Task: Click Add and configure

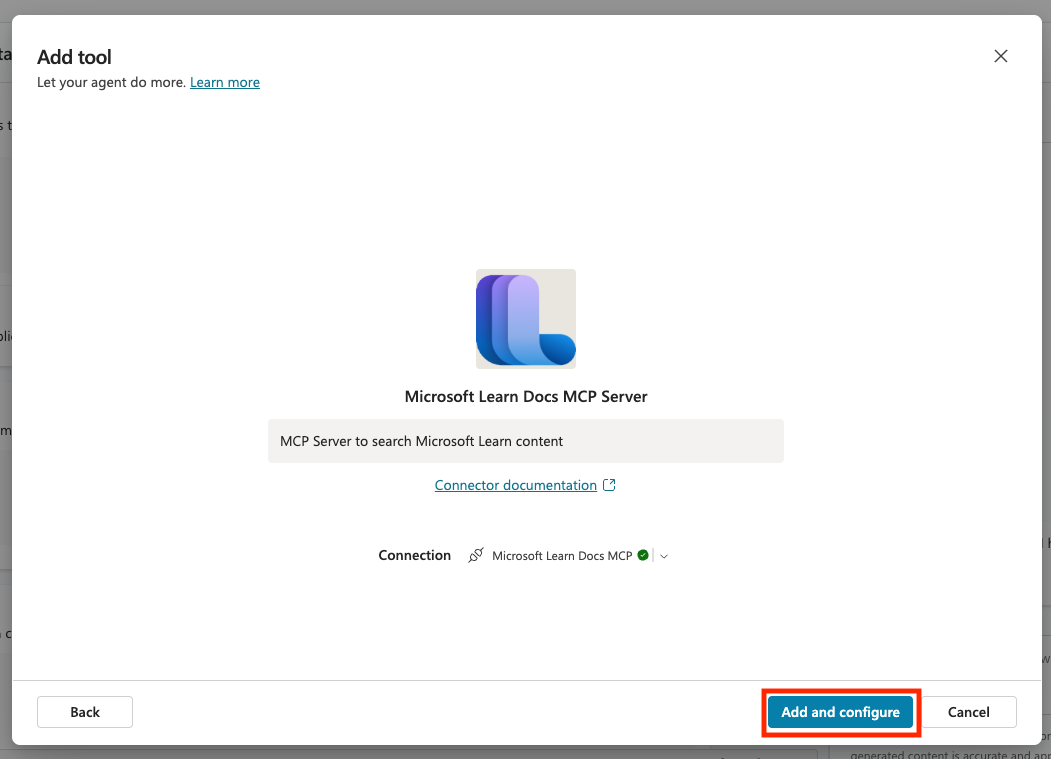Action: 840,712
